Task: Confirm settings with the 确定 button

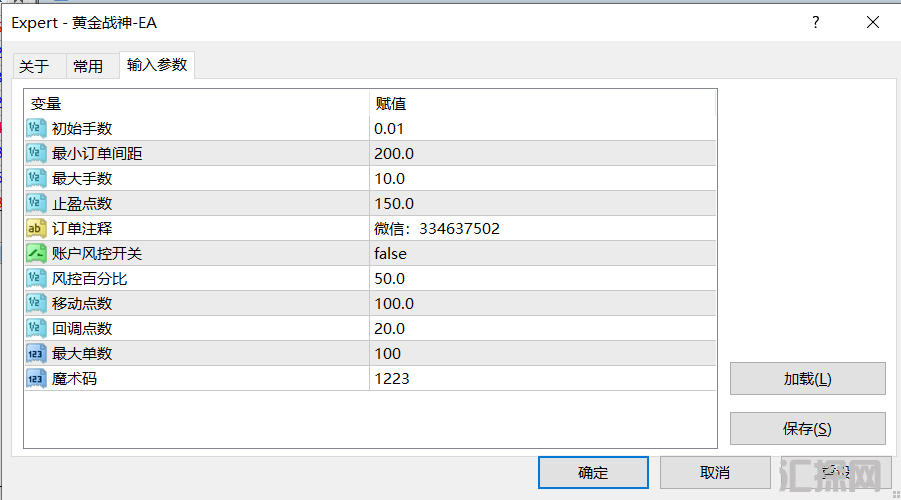Action: tap(593, 472)
